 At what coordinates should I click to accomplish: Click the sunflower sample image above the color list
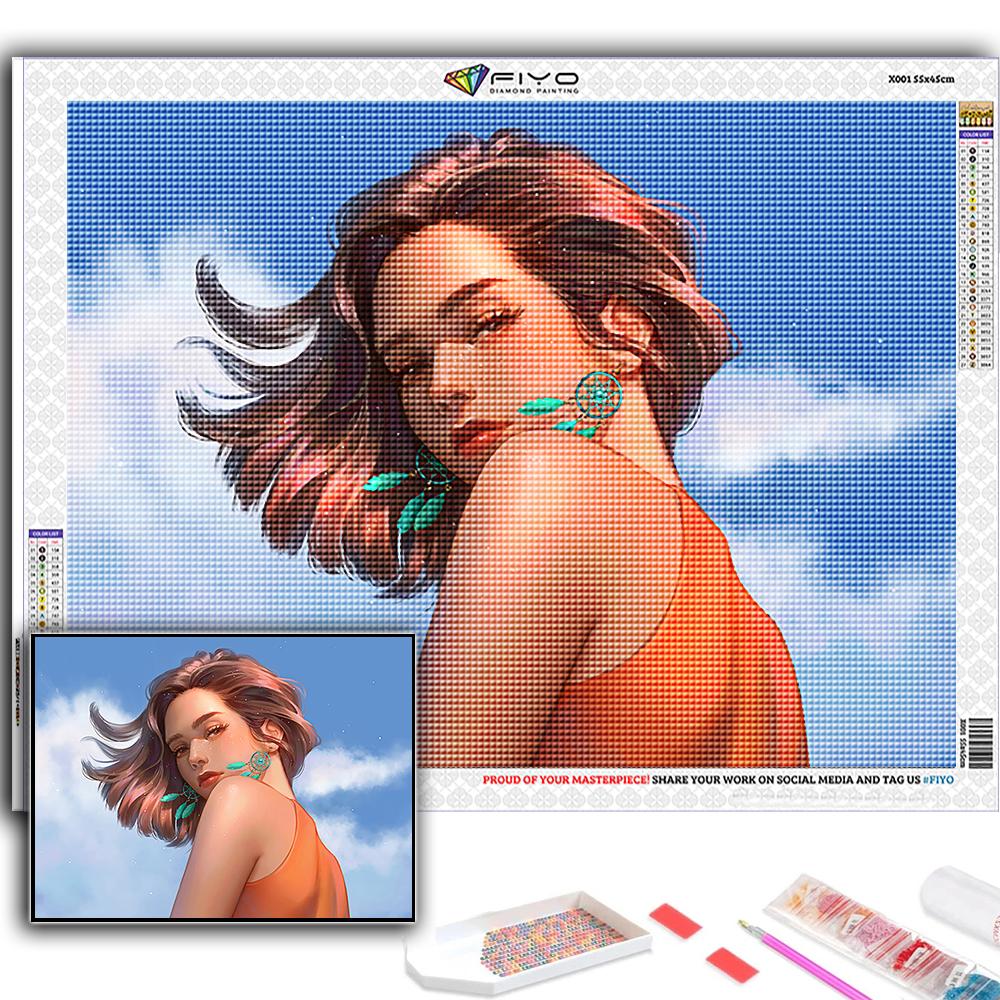[971, 113]
